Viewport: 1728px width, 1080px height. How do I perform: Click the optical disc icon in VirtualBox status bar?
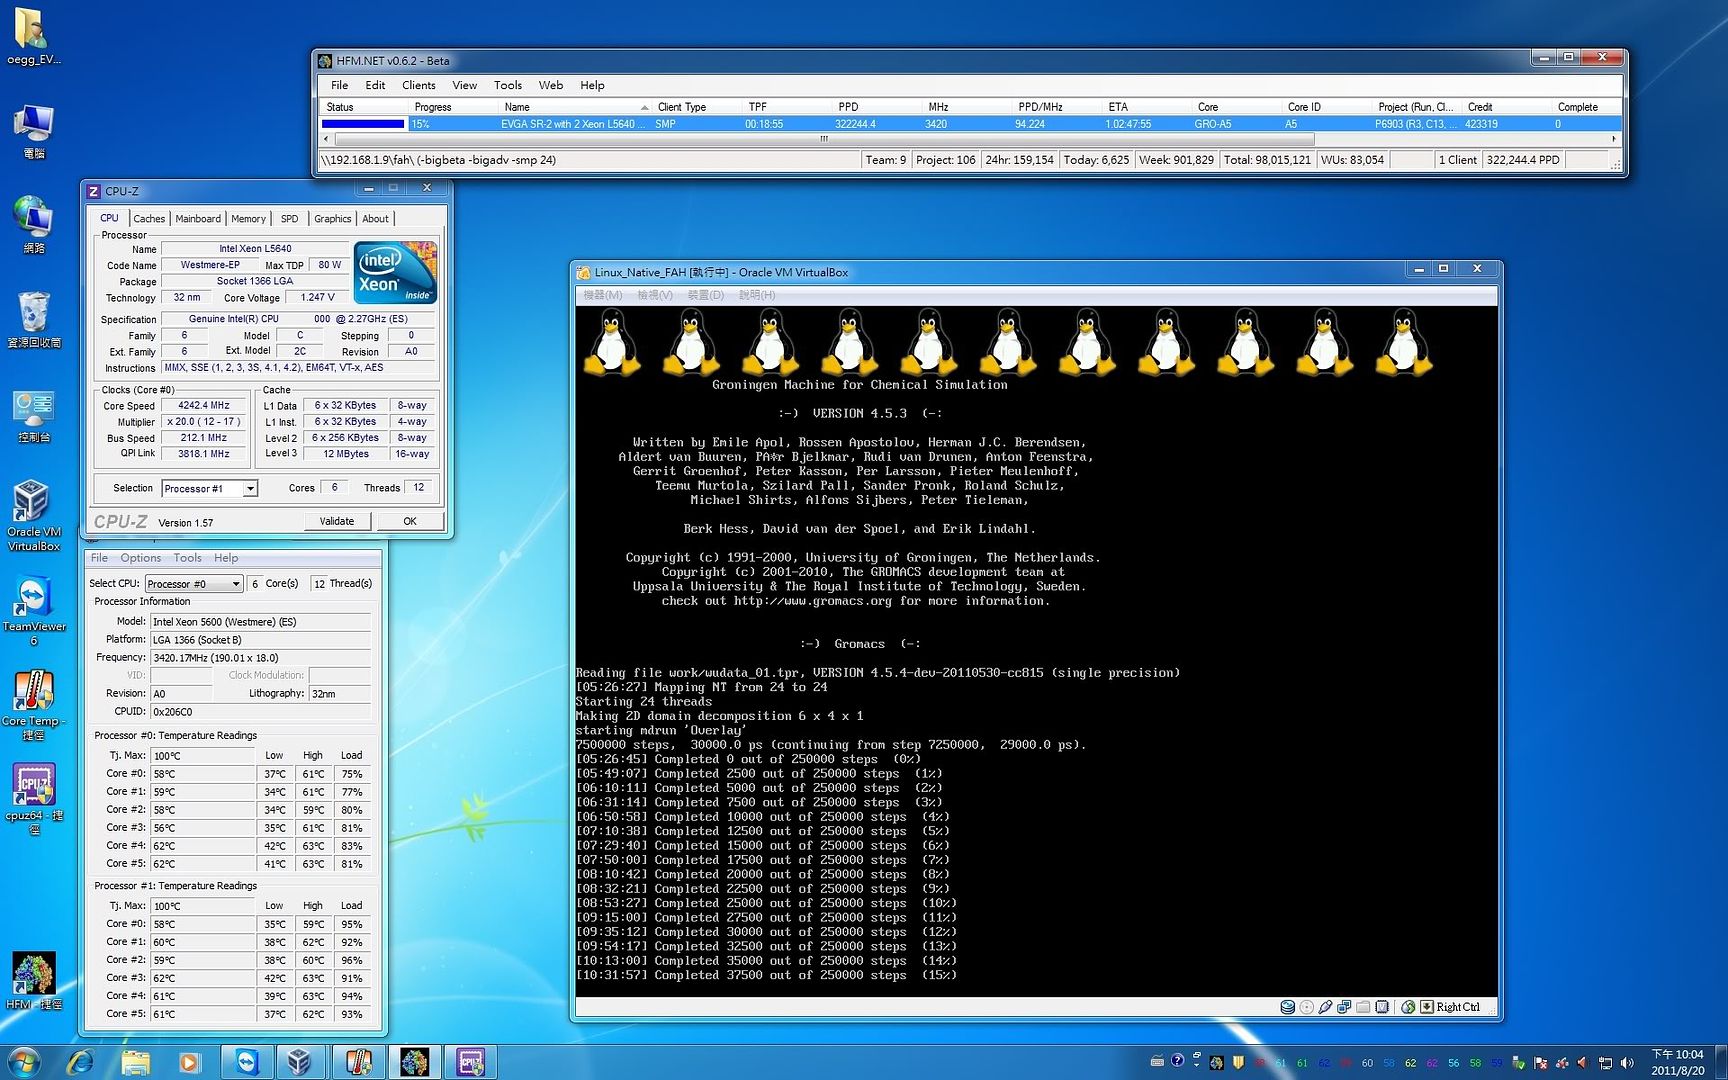click(1306, 1007)
